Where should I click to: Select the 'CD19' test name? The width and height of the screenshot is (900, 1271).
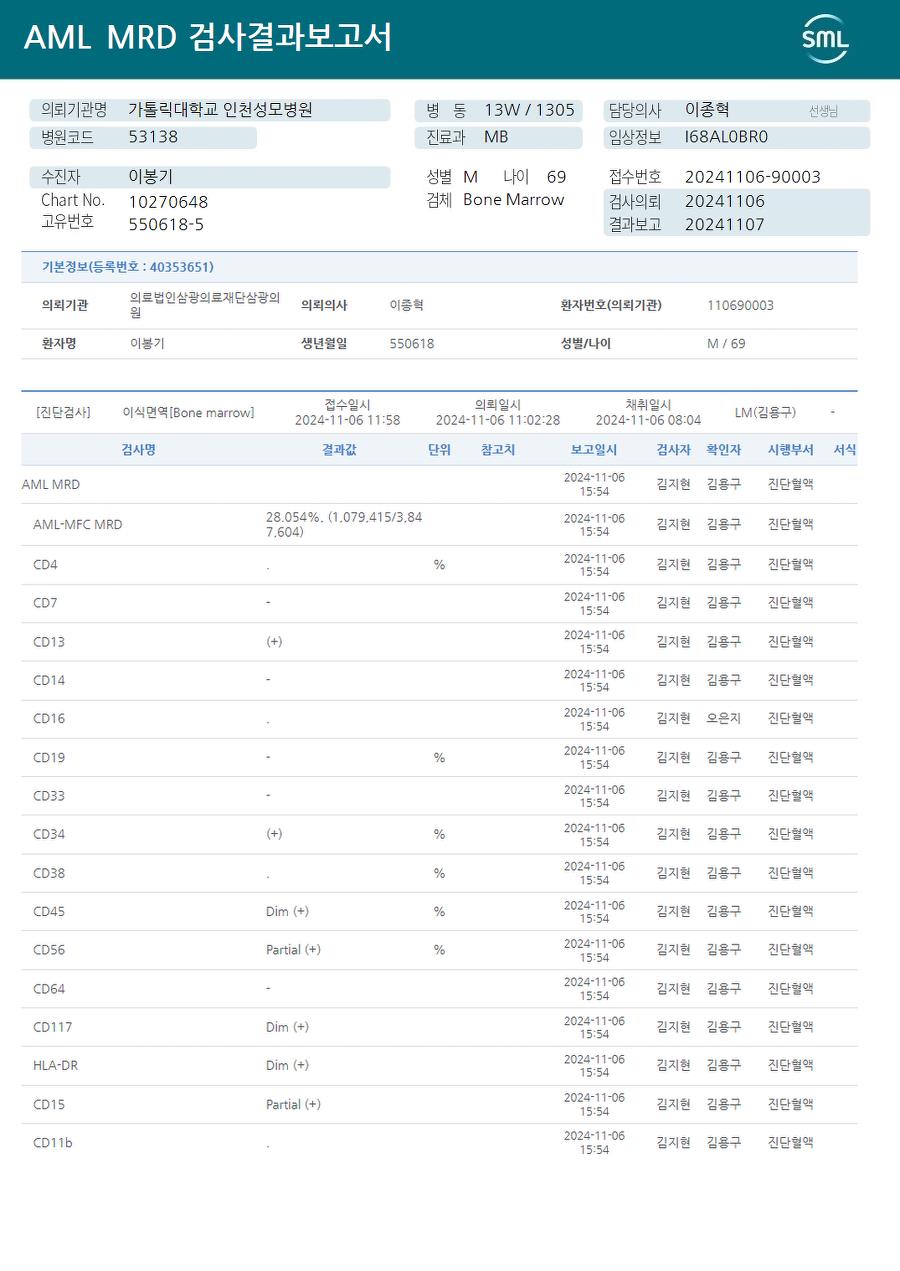(x=49, y=758)
